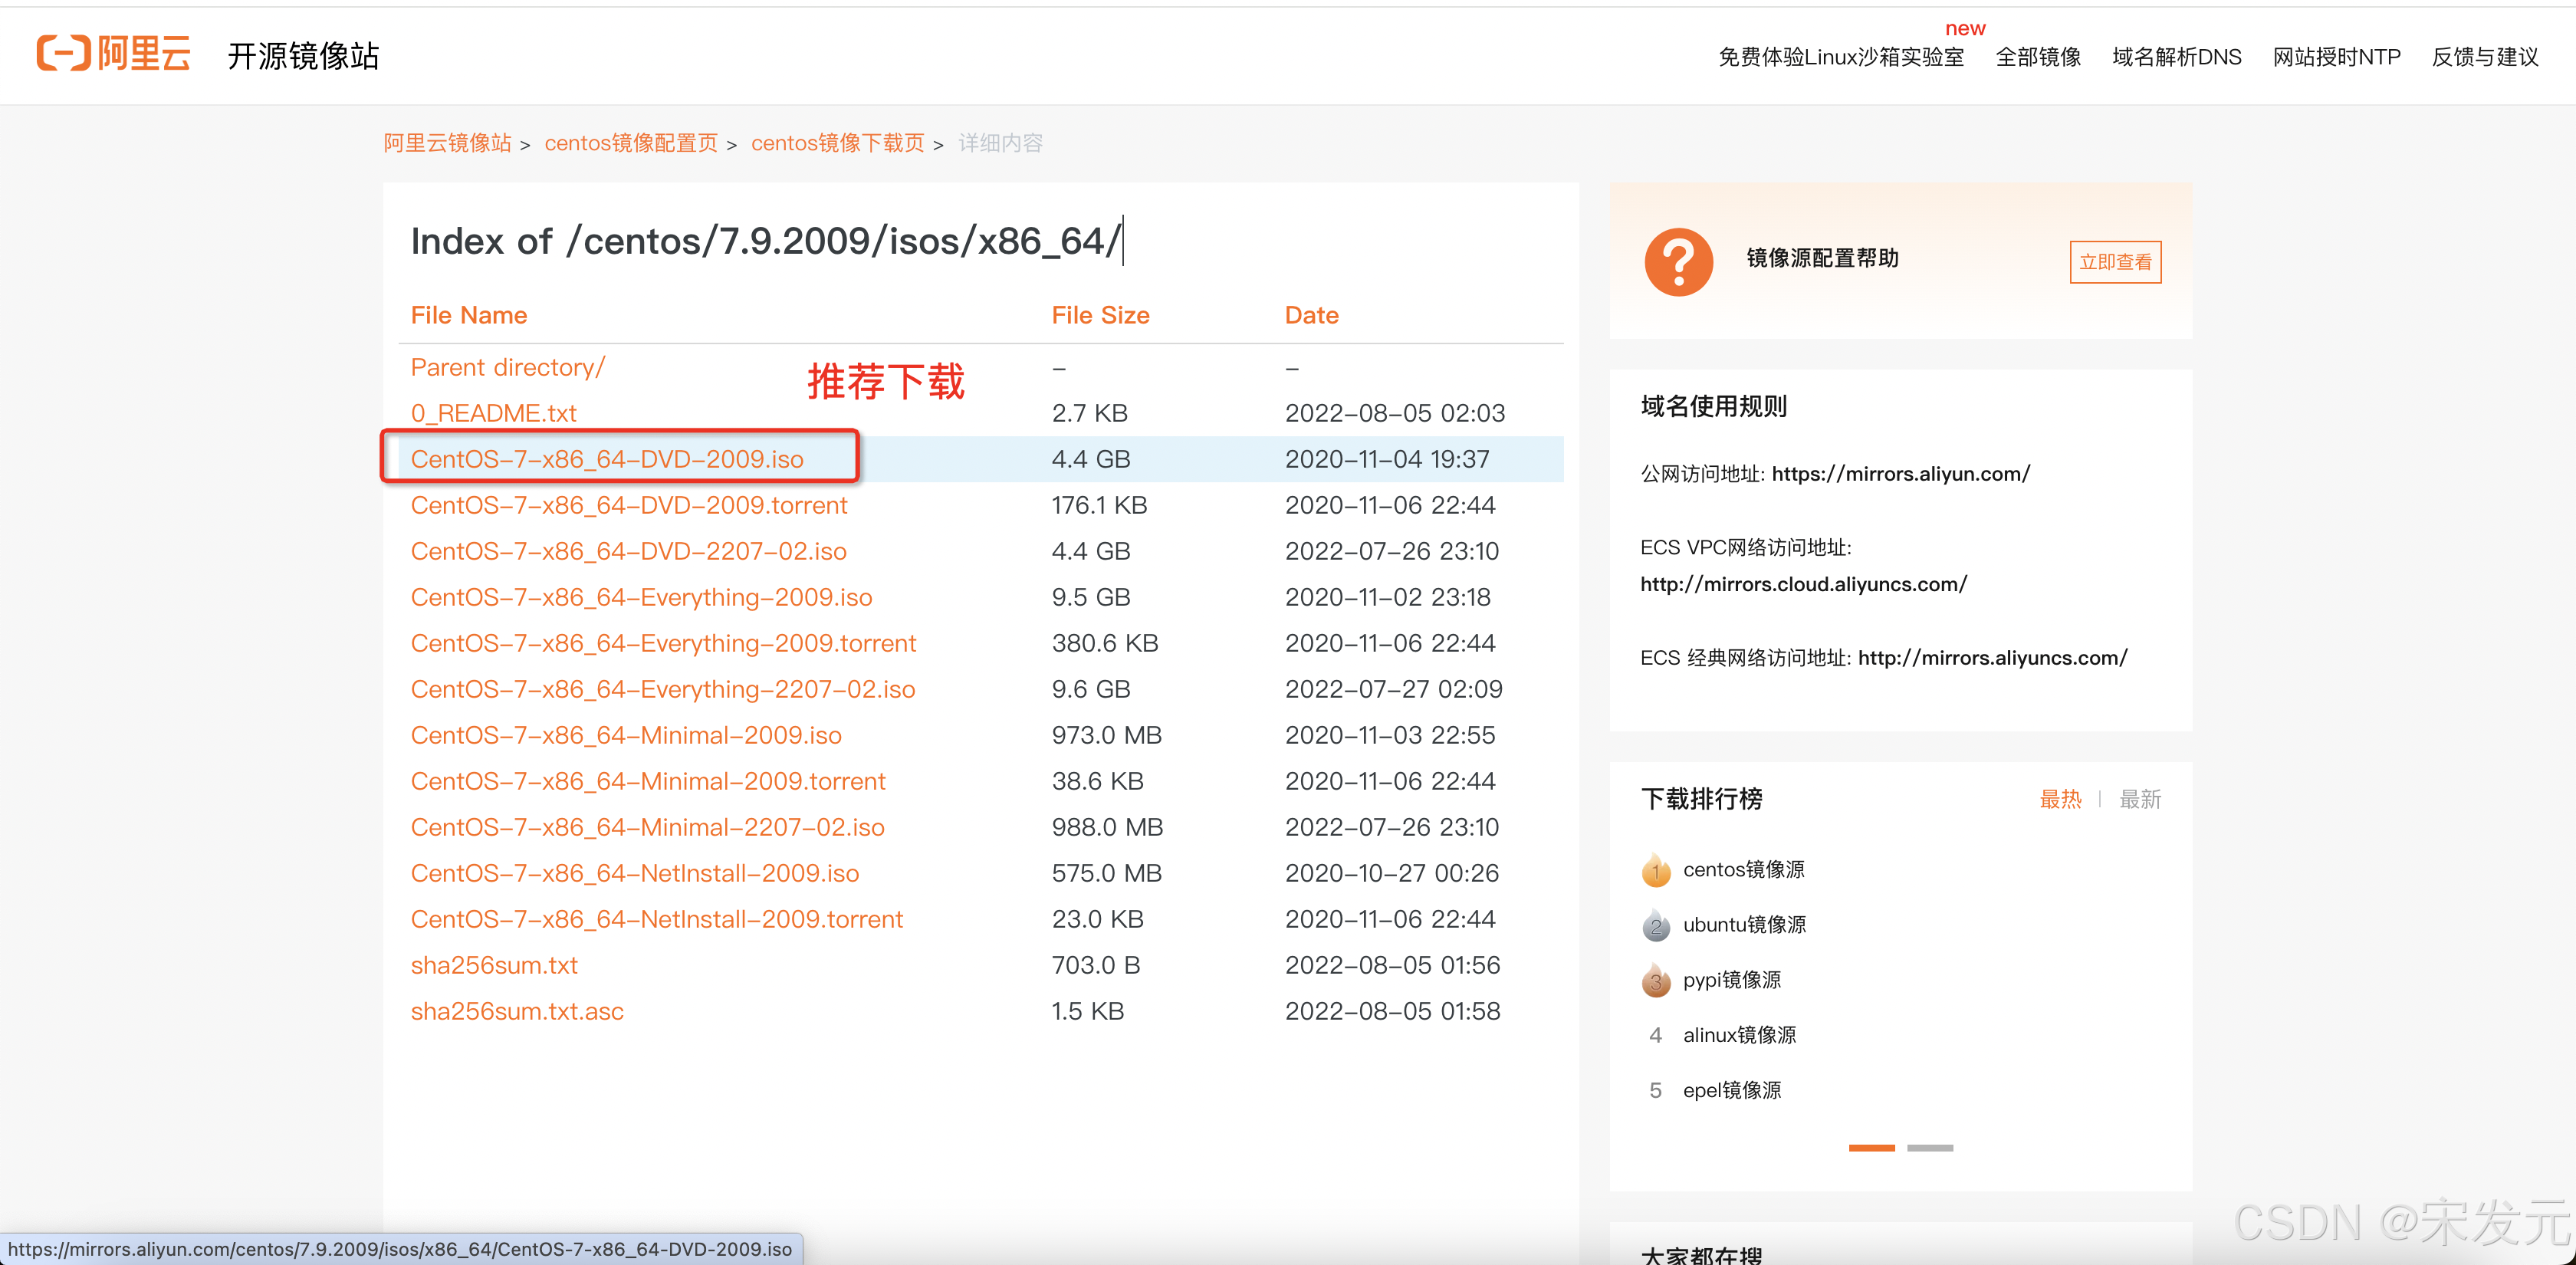Open pypi镜像源 in download ranking

click(1732, 980)
